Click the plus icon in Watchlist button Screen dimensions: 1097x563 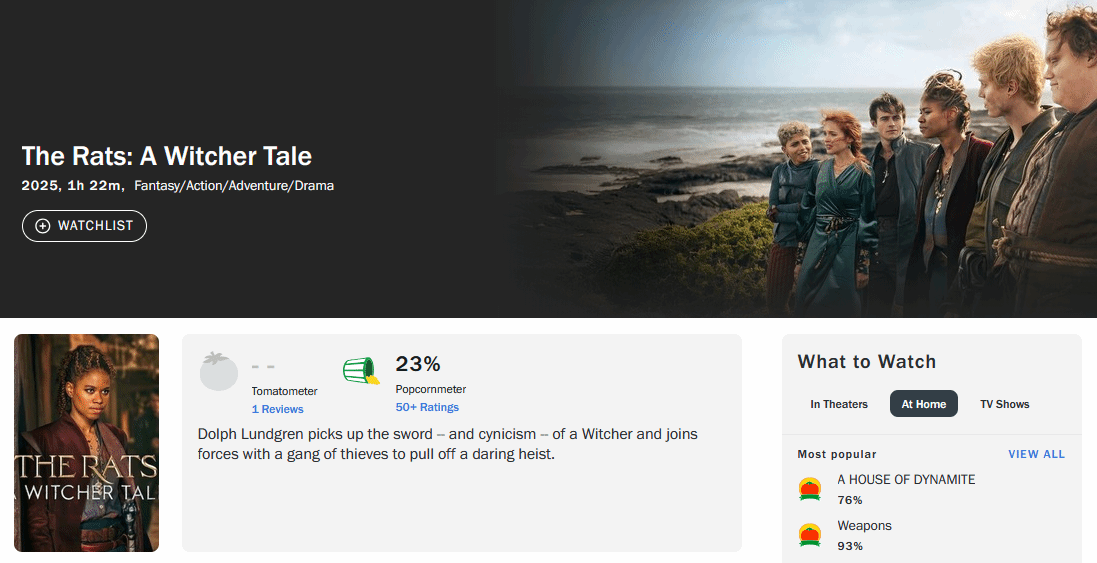coord(42,226)
